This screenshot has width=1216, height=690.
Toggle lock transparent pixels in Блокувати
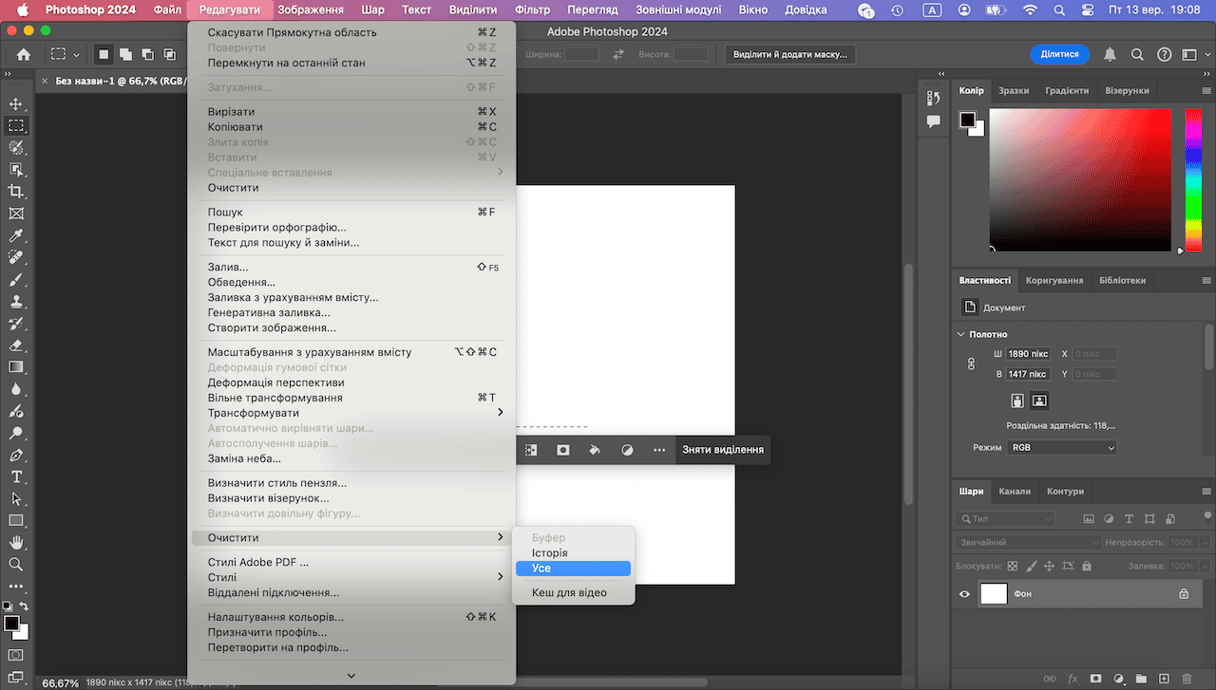[x=1012, y=566]
